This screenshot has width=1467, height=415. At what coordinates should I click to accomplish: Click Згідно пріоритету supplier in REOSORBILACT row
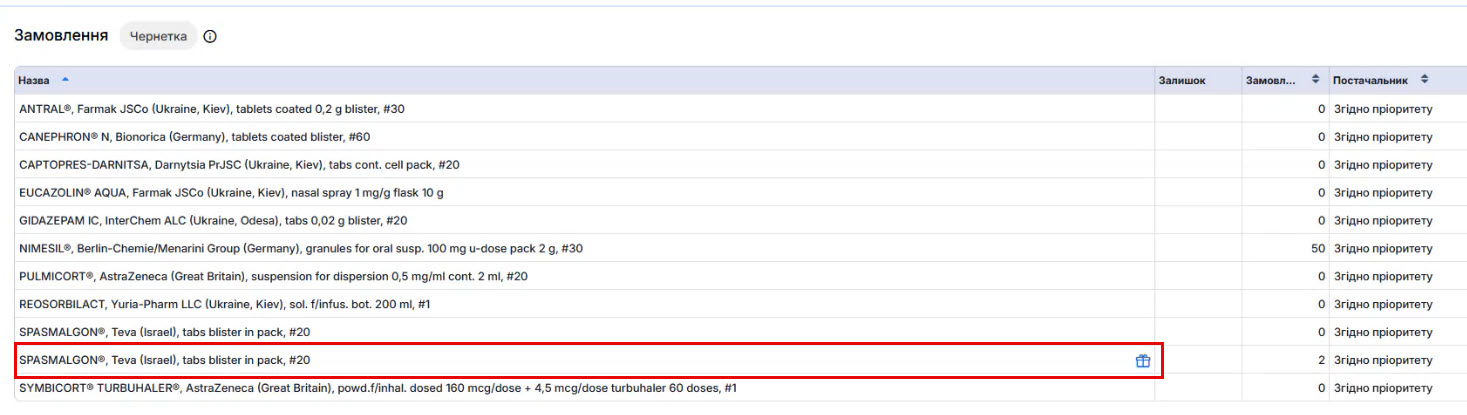click(1383, 305)
